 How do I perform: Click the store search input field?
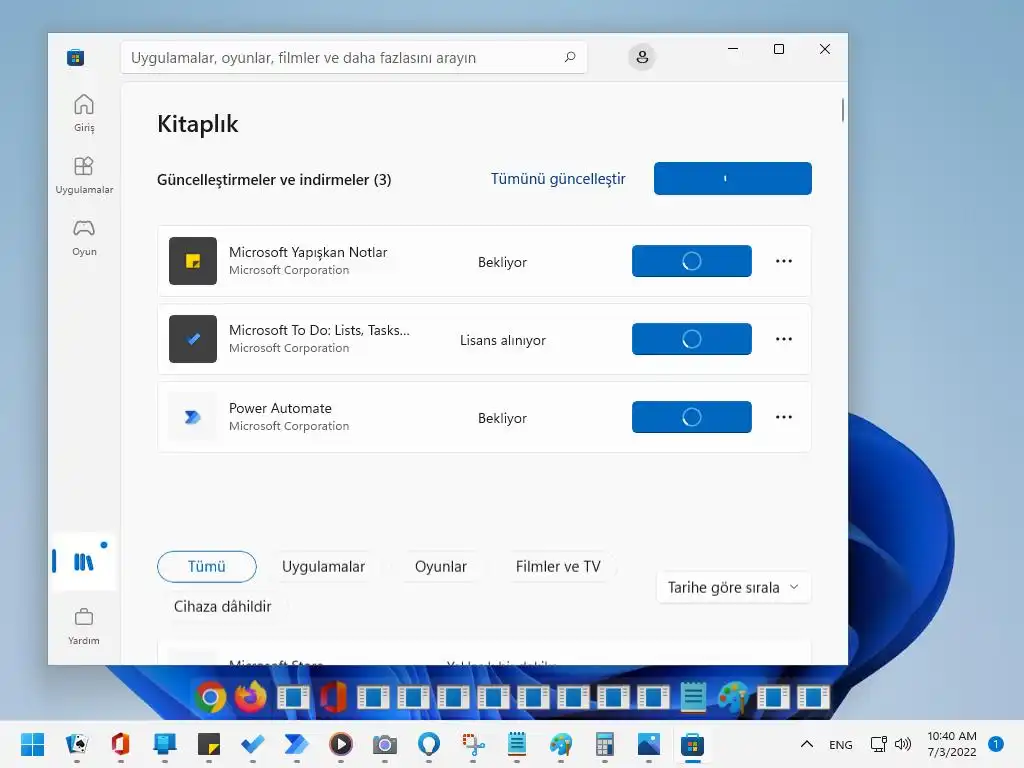pos(354,57)
